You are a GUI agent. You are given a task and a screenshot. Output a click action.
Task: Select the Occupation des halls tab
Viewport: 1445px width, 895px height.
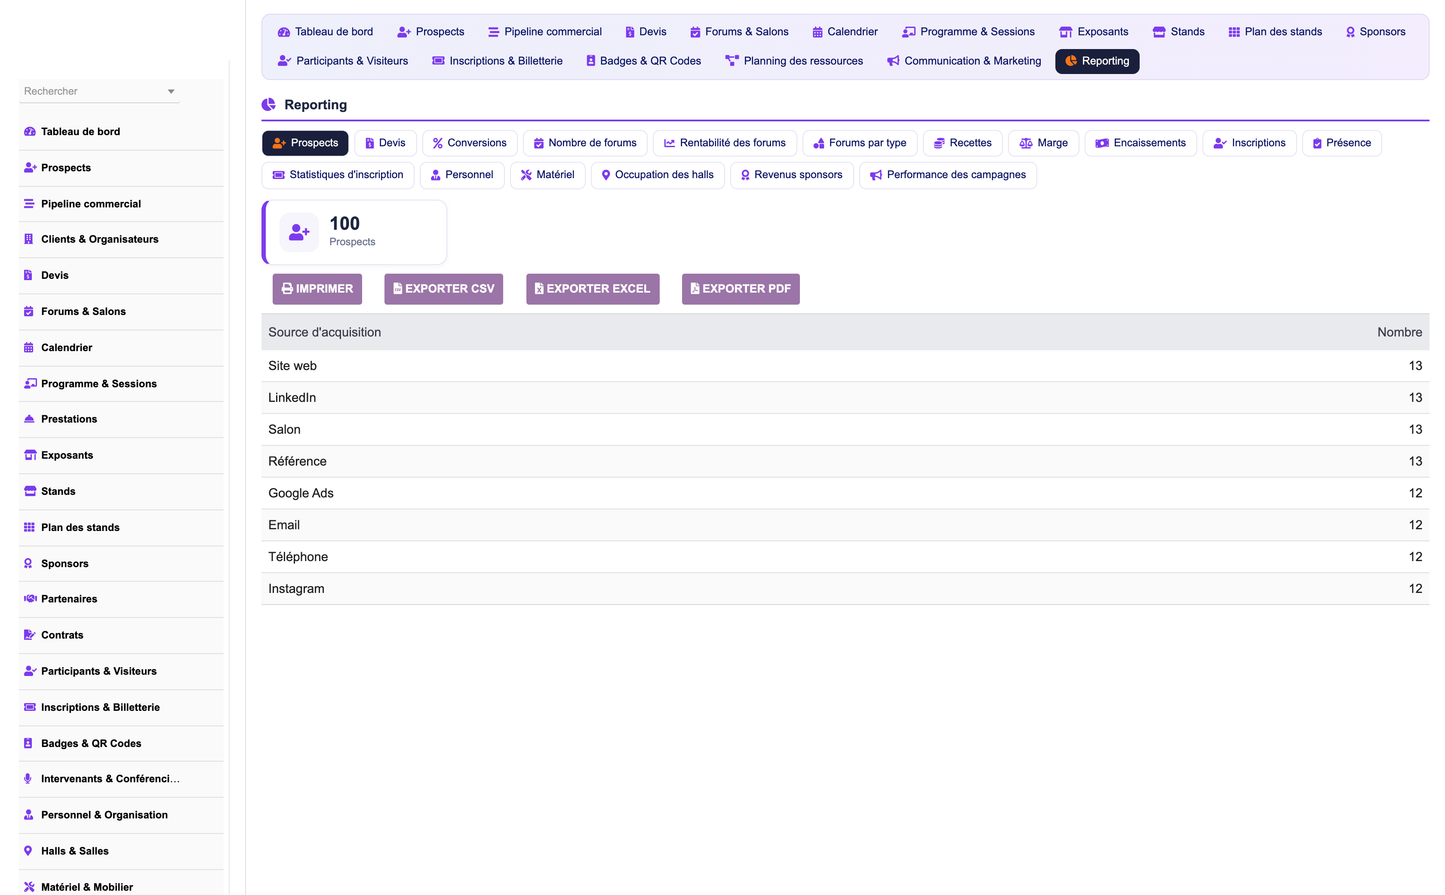tap(658, 175)
